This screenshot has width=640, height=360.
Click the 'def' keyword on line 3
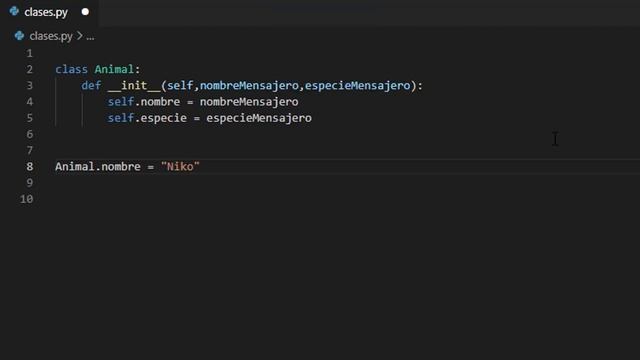(x=91, y=86)
